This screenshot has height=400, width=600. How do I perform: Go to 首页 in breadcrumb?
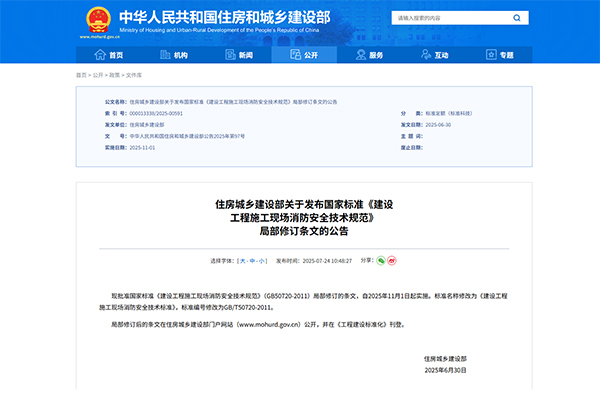coord(81,75)
